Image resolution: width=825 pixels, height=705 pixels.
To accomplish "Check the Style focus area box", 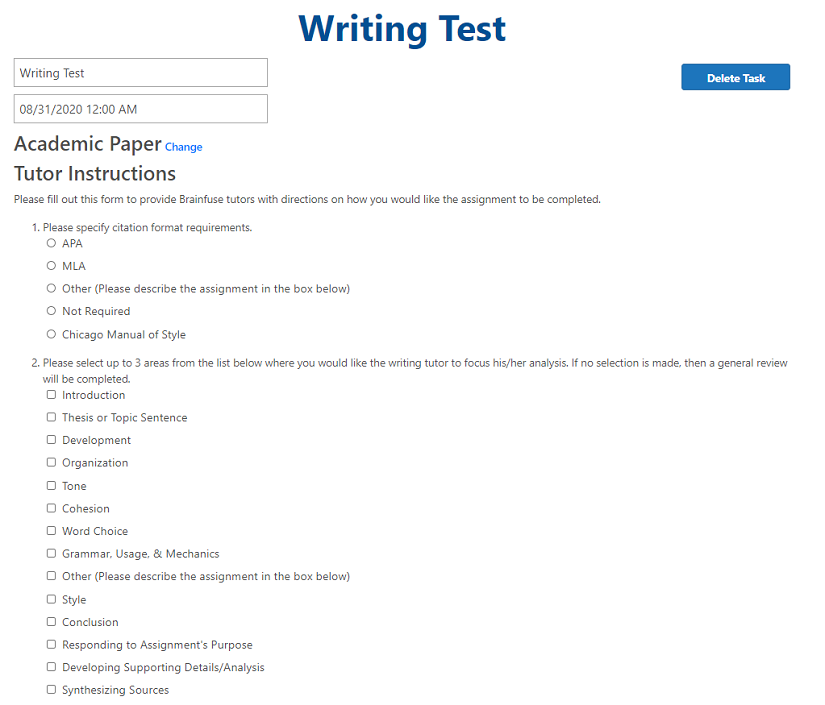I will 51,599.
